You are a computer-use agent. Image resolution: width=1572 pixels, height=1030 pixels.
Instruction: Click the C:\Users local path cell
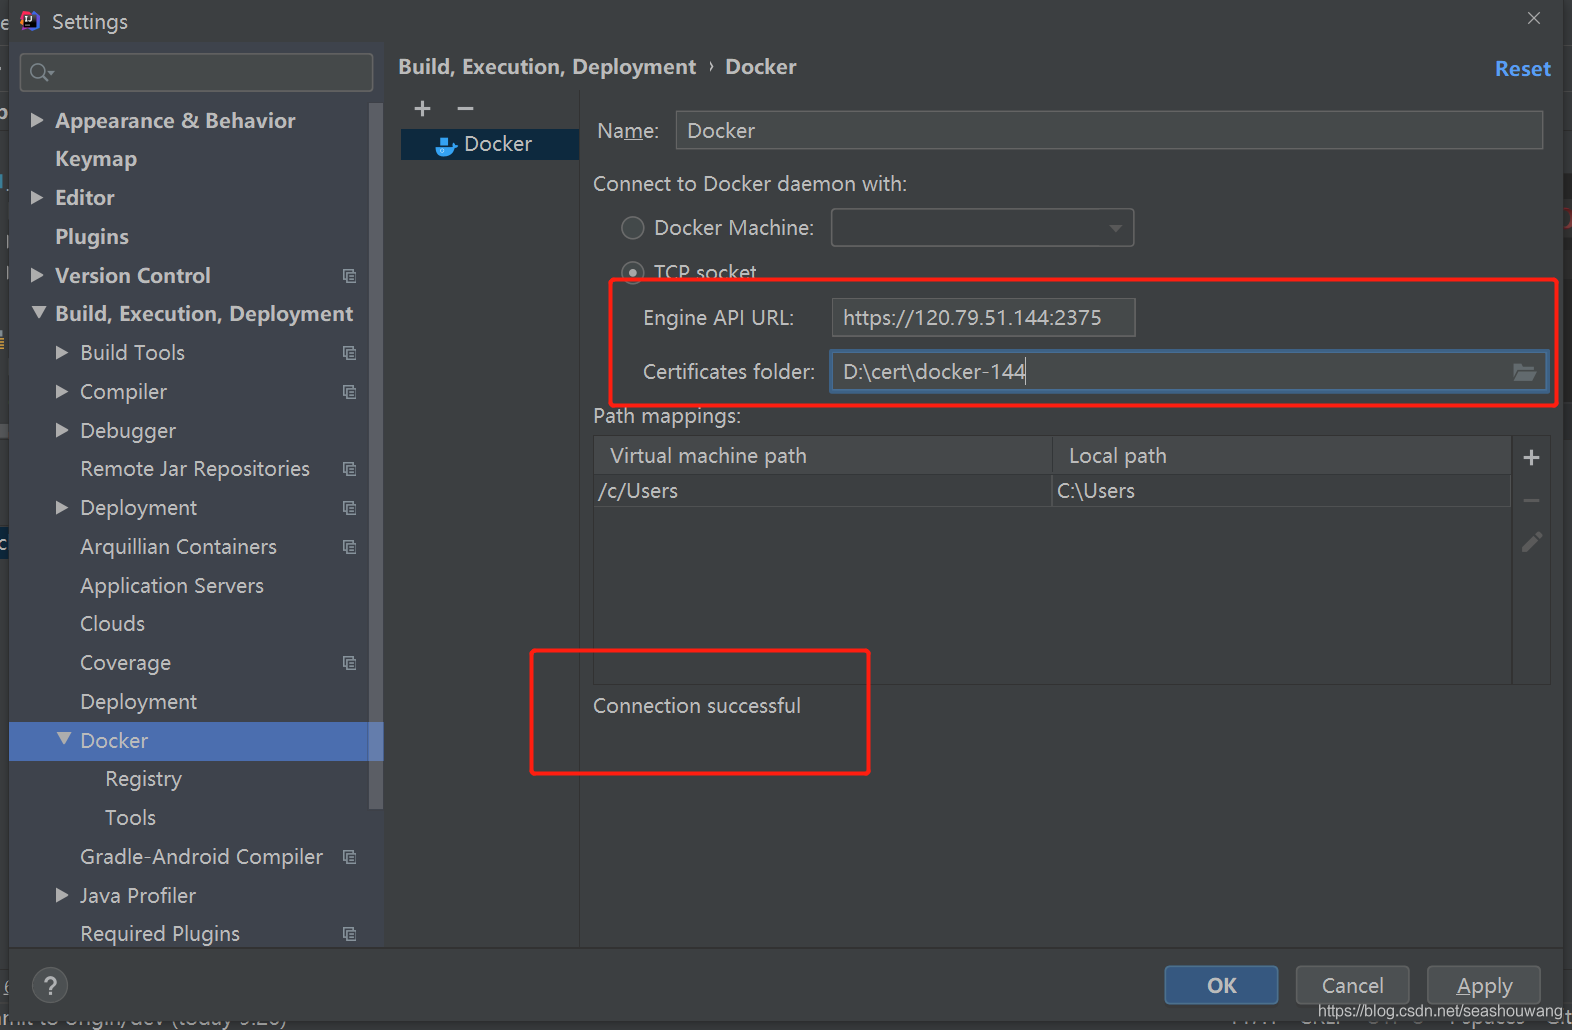pos(1281,491)
